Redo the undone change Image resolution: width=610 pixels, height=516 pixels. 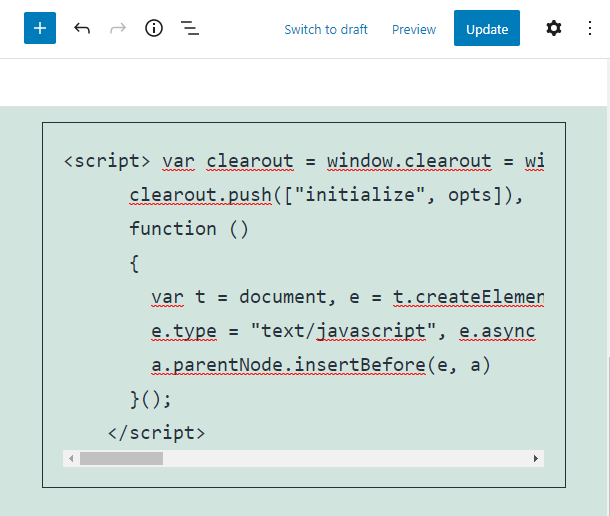(x=118, y=28)
